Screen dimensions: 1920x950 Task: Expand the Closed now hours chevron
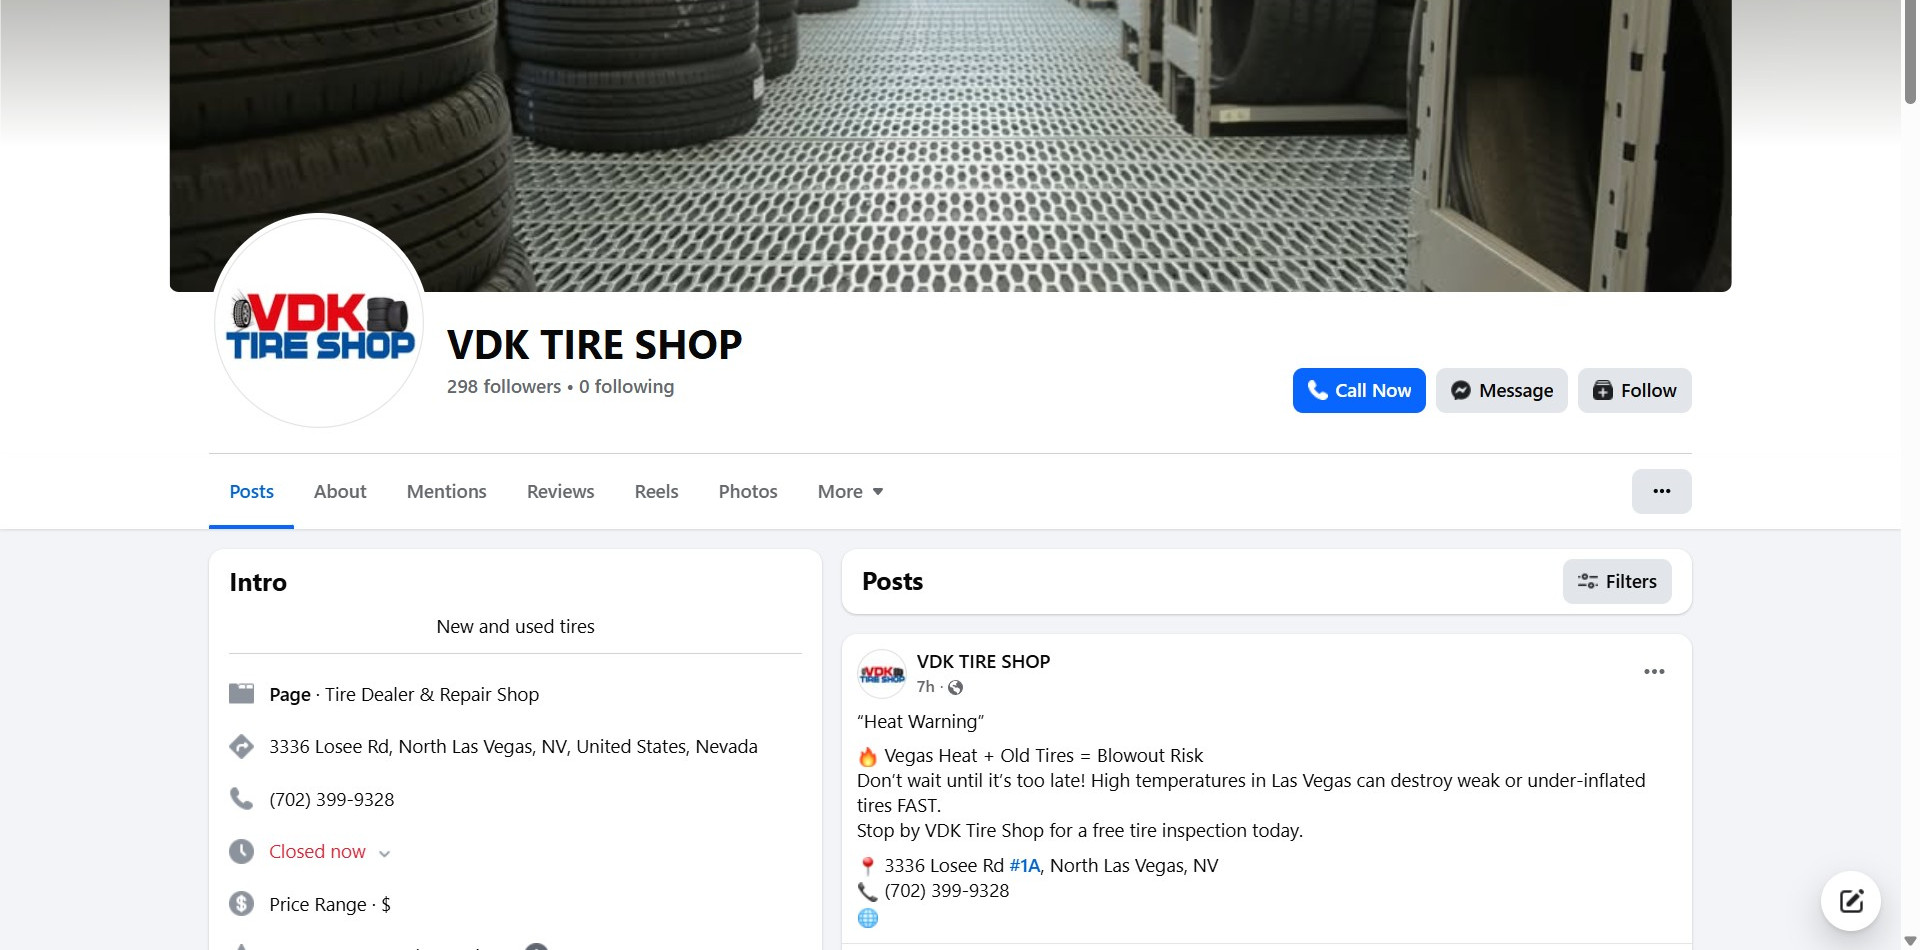pyautogui.click(x=384, y=852)
